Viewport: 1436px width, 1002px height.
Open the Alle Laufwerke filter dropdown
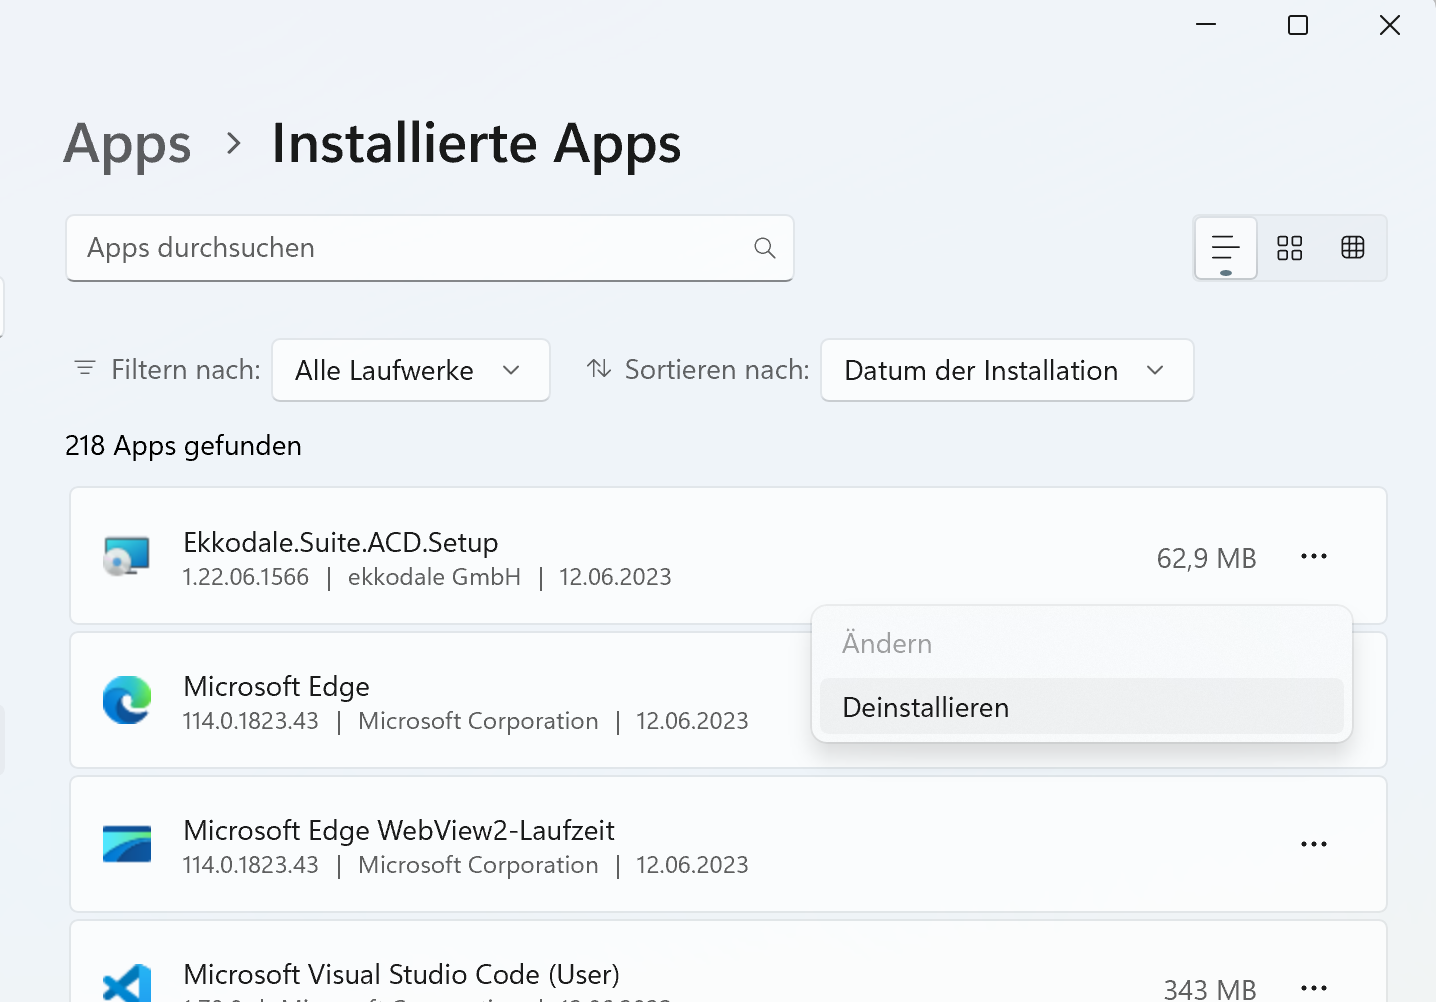pyautogui.click(x=411, y=370)
